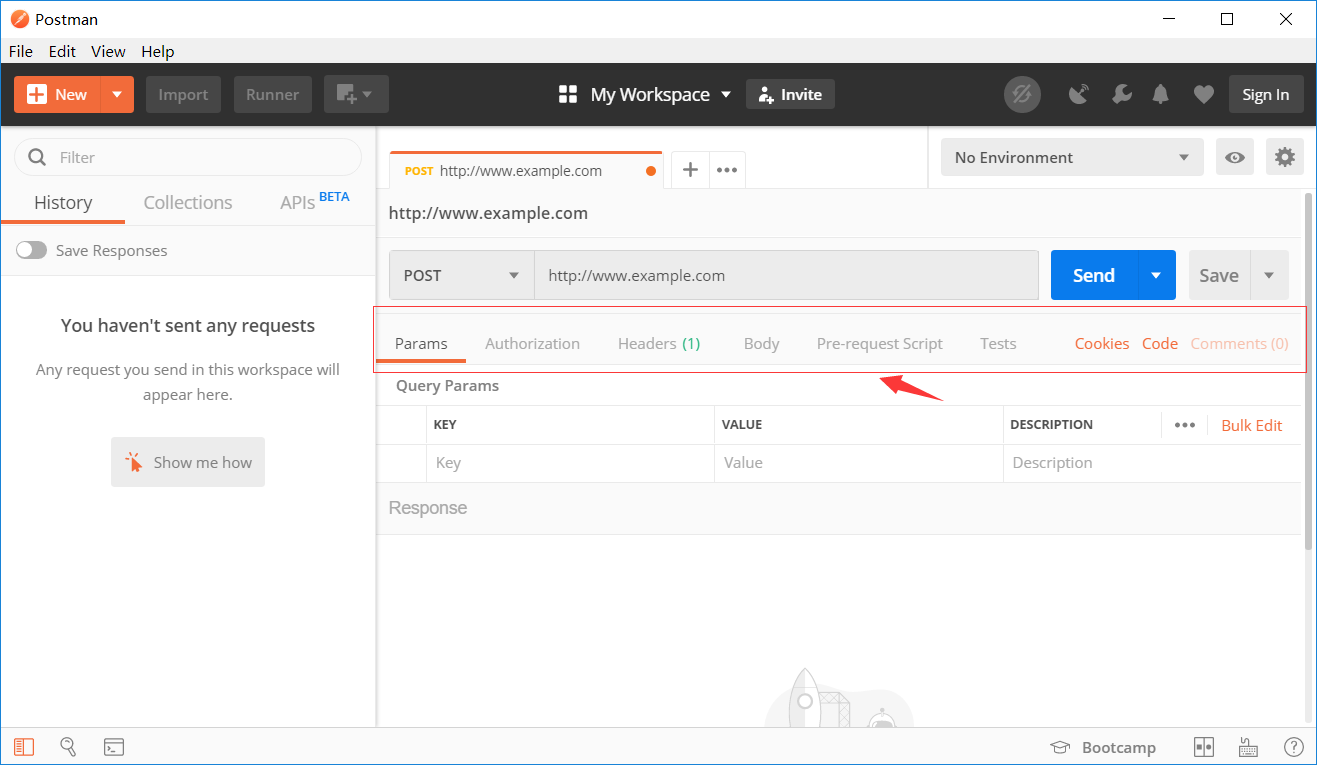Click the request pane vertical scrollbar
Viewport: 1317px width, 765px height.
[x=1309, y=370]
